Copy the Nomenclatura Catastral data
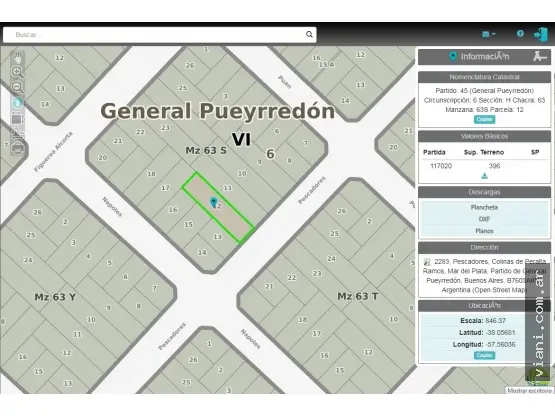 pyautogui.click(x=484, y=120)
